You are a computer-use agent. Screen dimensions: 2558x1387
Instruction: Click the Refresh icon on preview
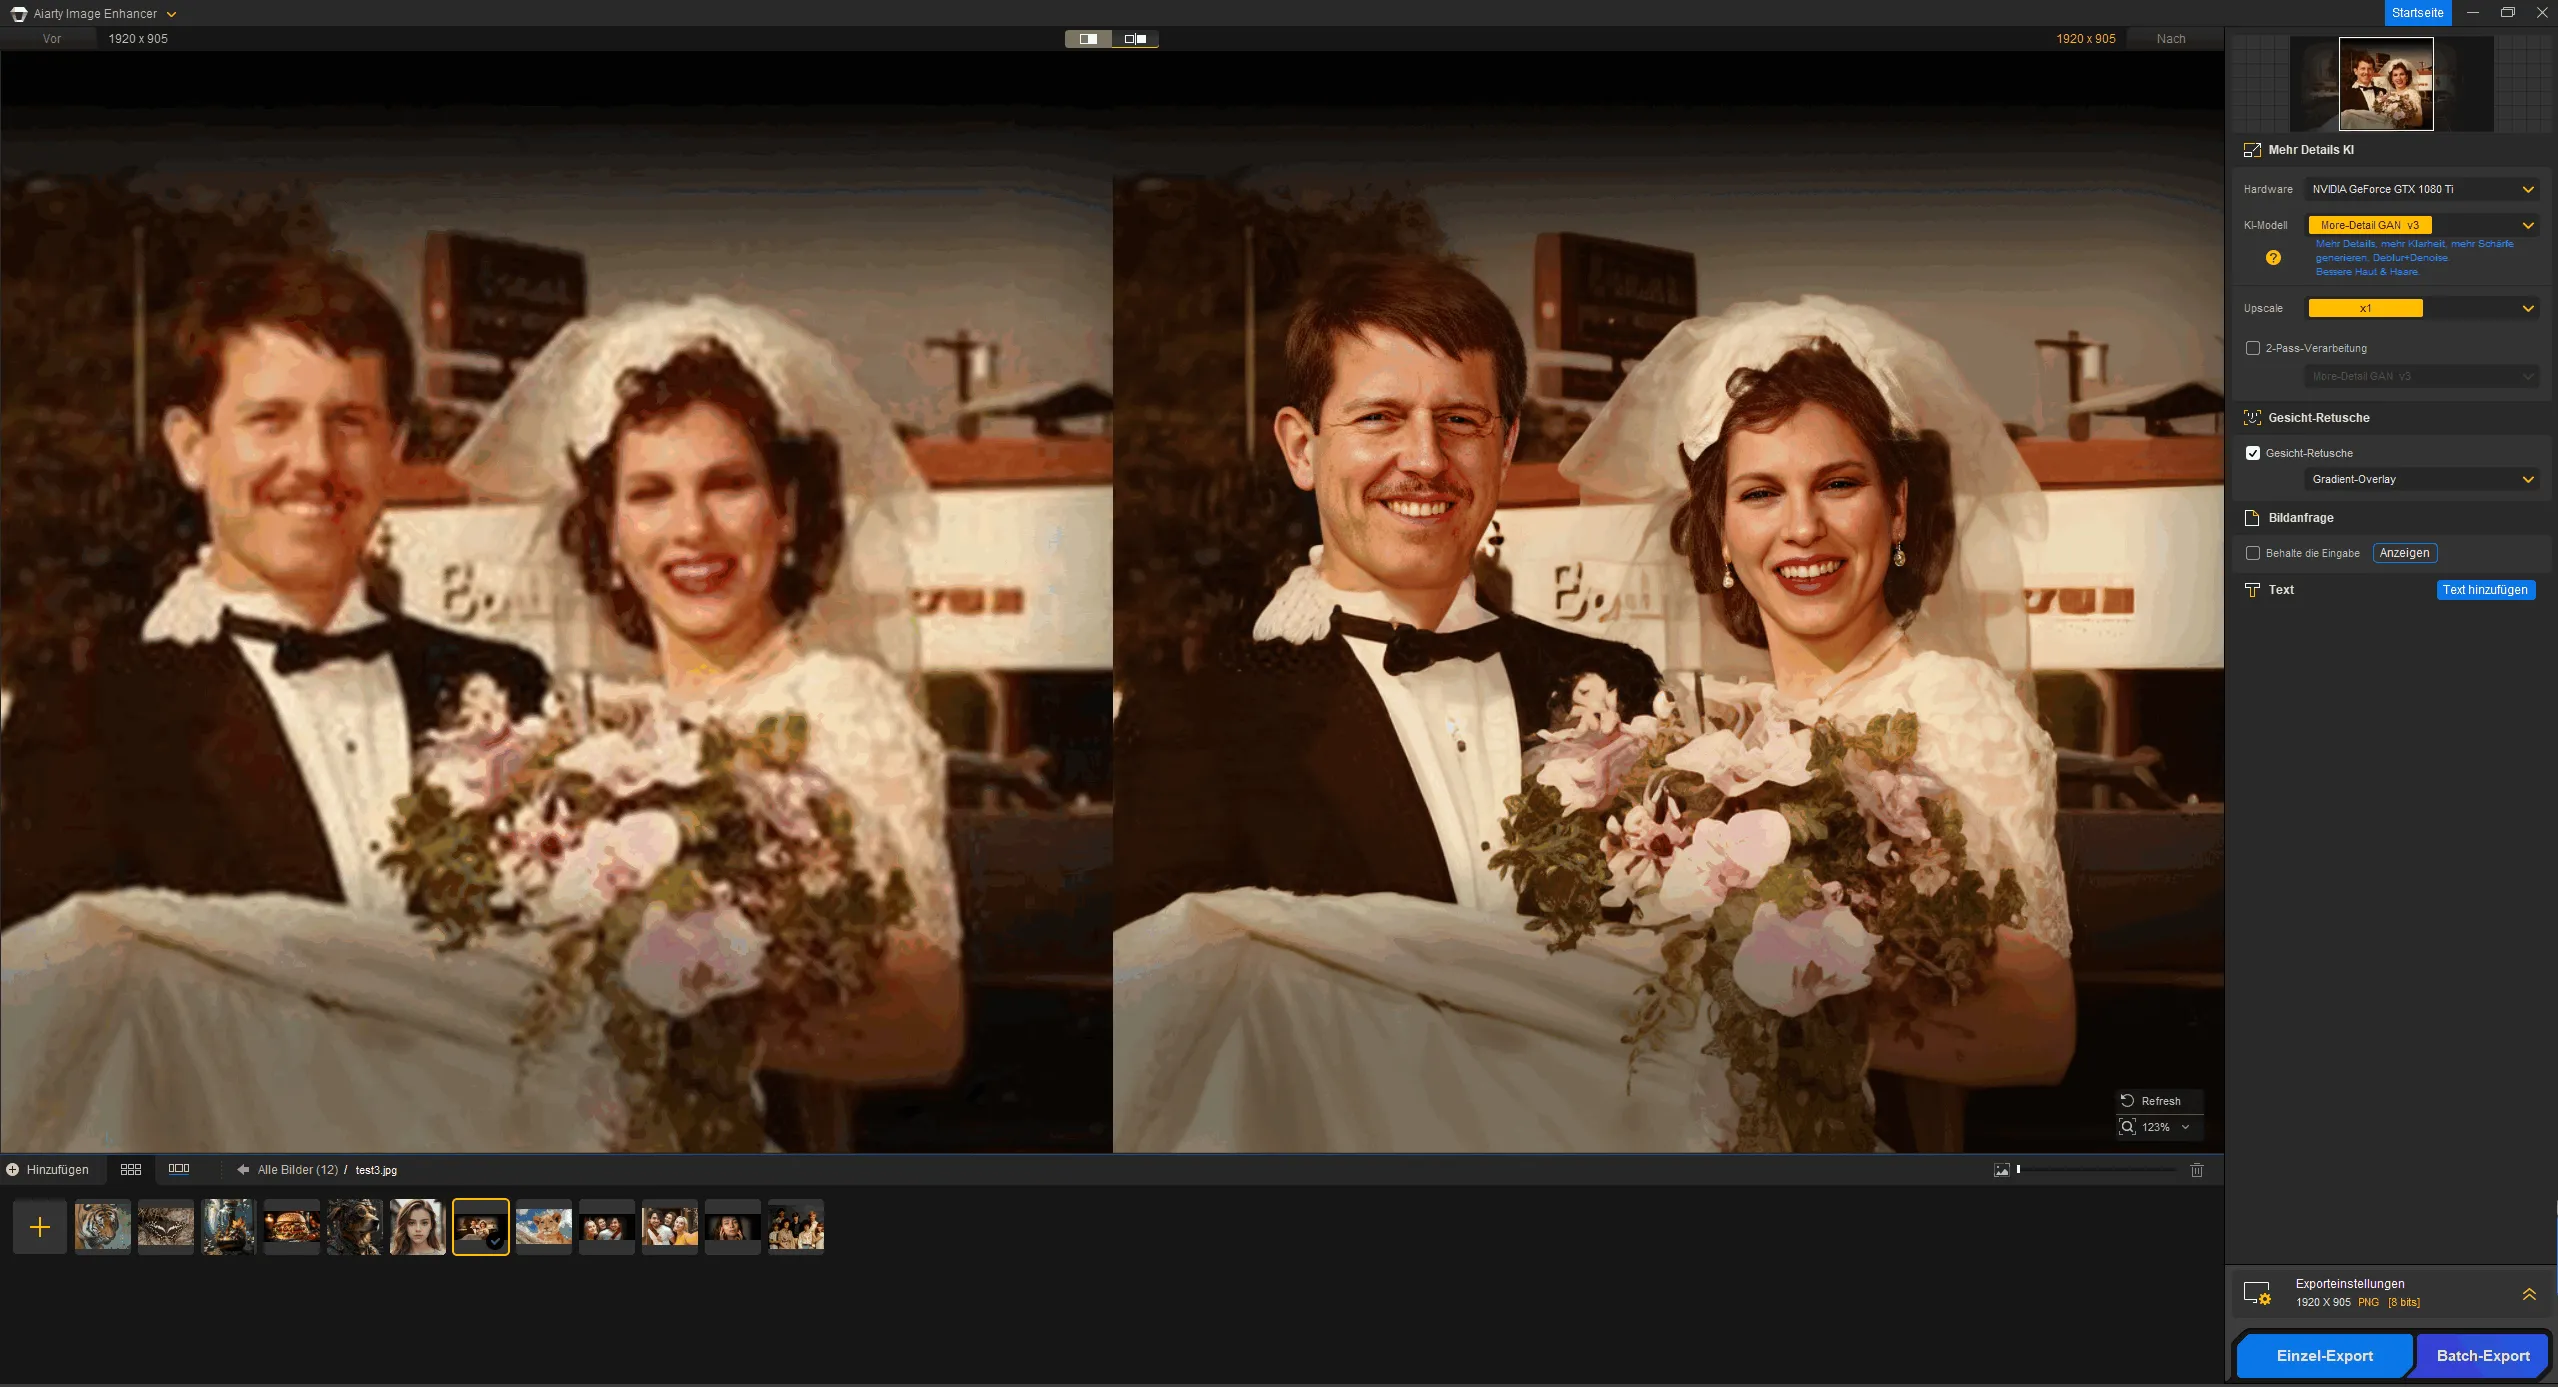[2127, 1101]
